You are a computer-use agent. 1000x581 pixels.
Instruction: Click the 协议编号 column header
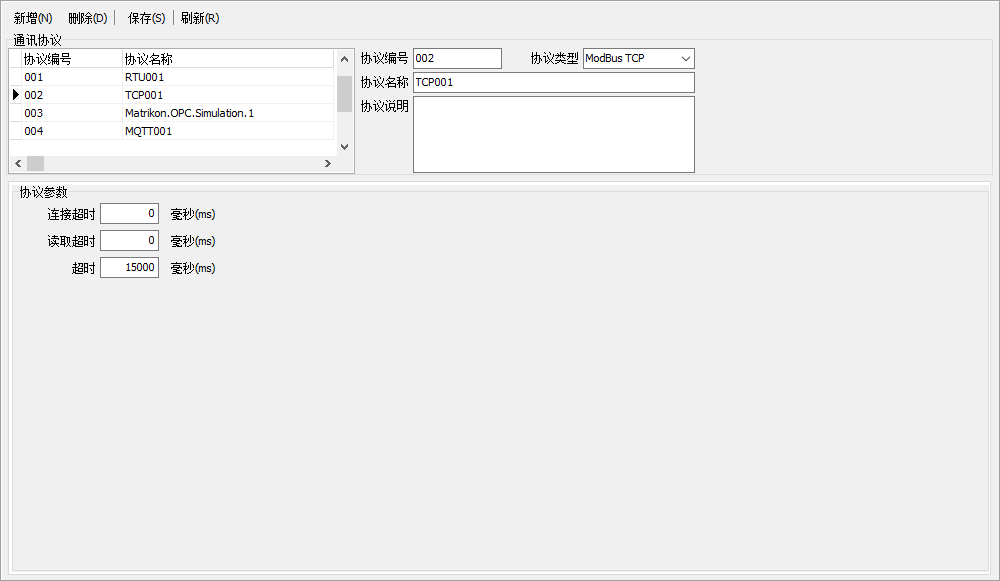click(x=71, y=59)
